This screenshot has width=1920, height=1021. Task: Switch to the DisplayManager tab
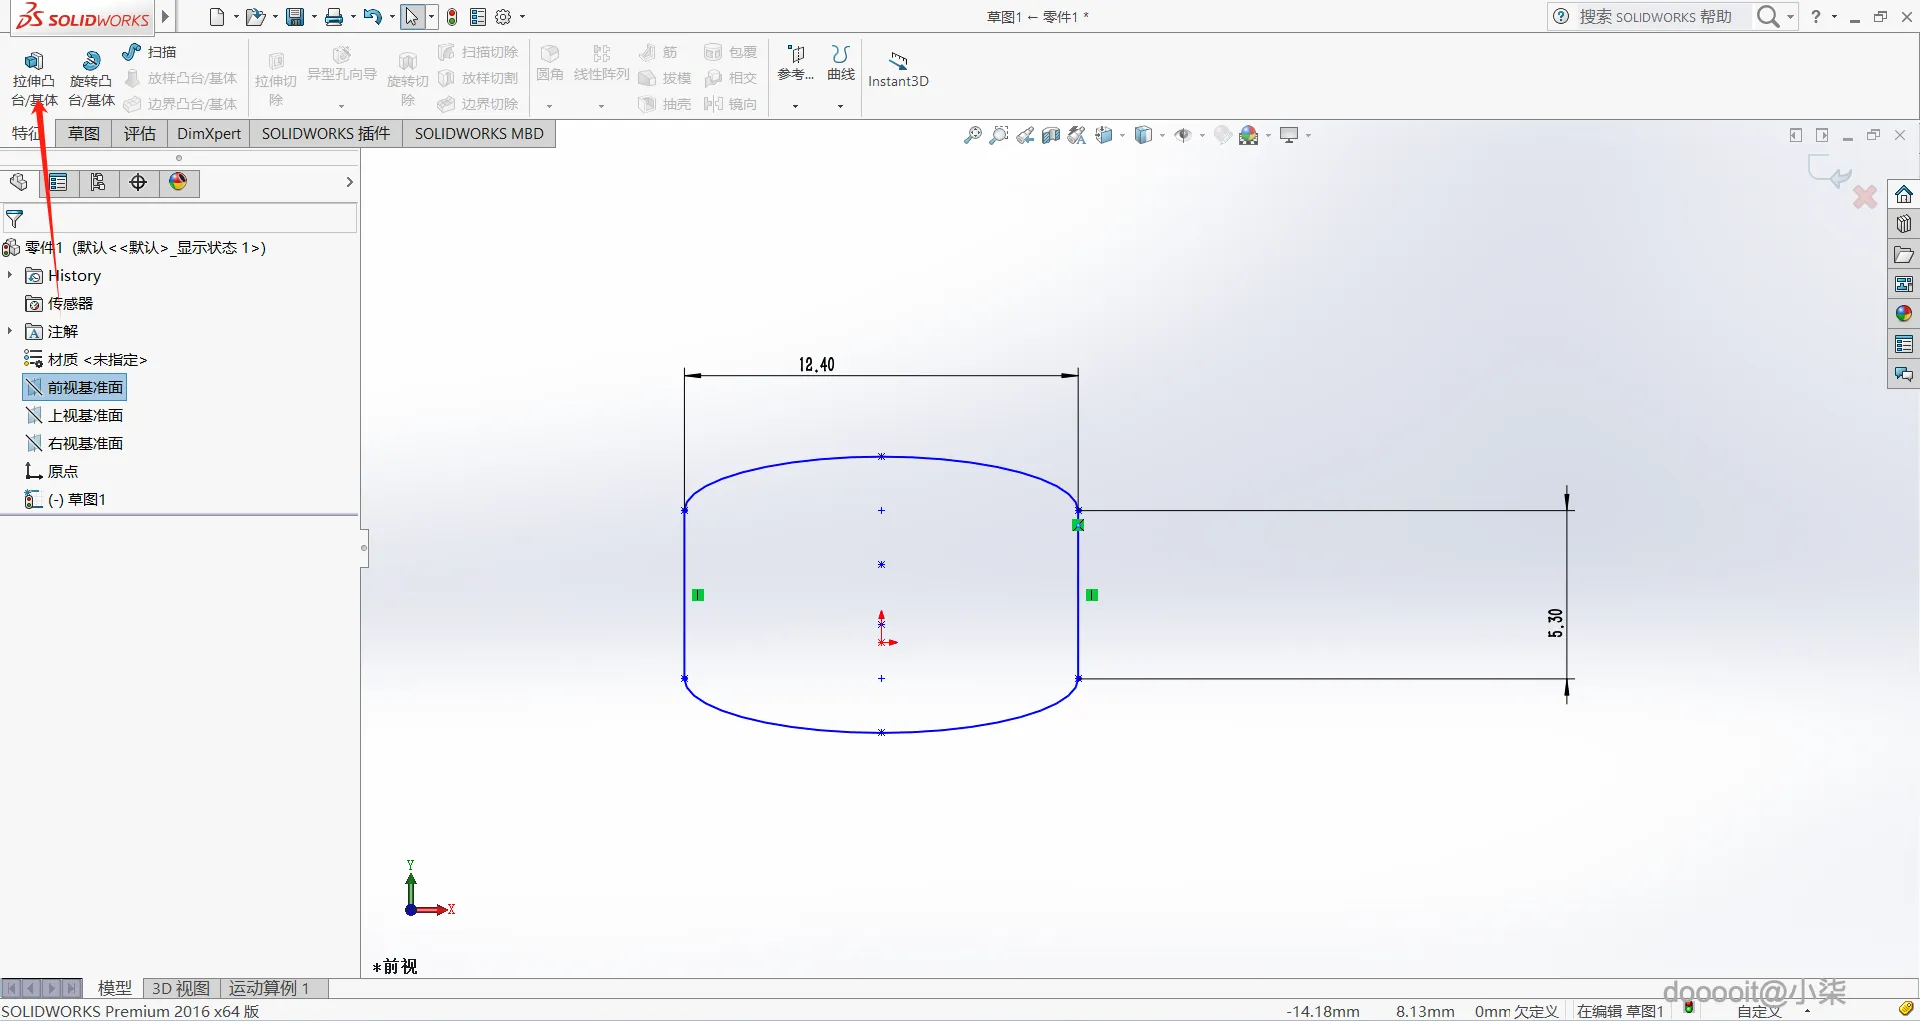click(x=178, y=182)
